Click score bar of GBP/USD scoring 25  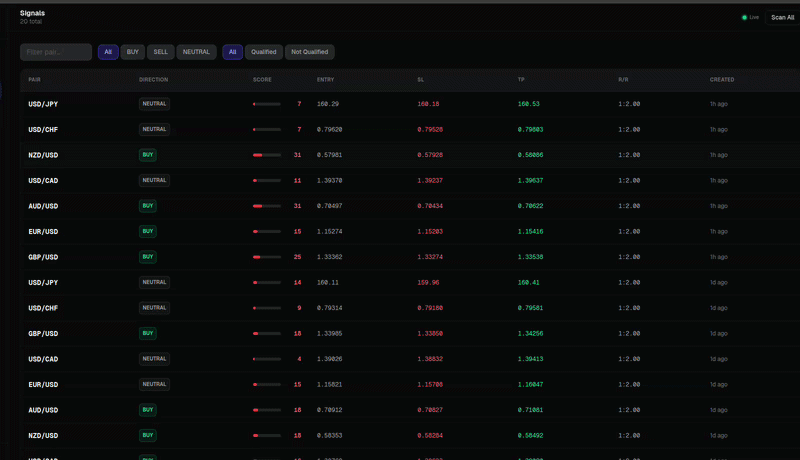[x=267, y=257]
